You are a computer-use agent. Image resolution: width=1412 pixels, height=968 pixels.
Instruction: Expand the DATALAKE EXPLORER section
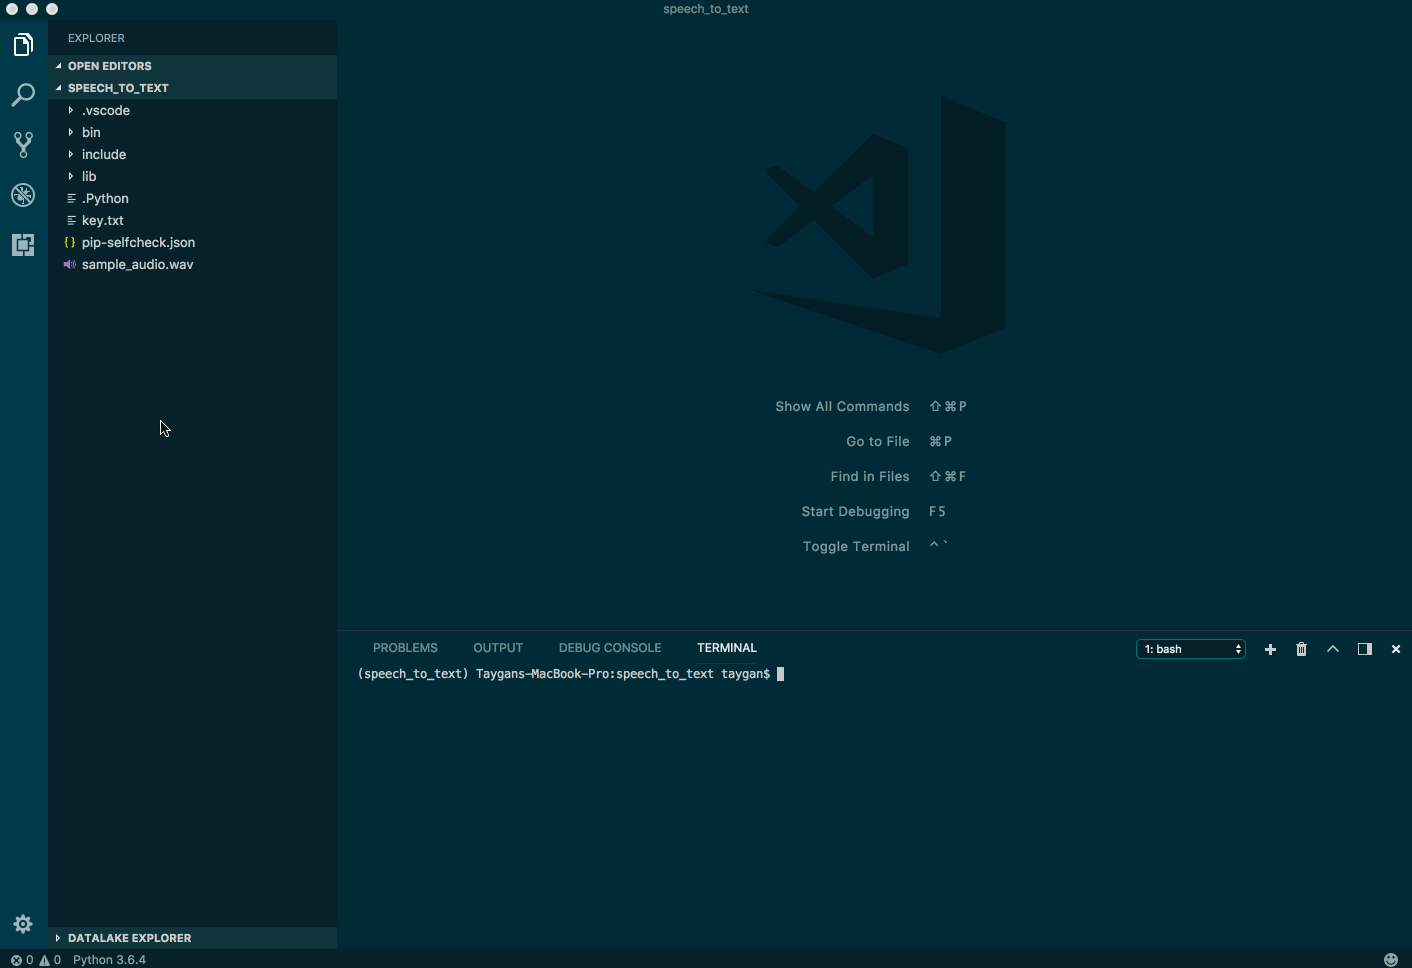[x=192, y=938]
